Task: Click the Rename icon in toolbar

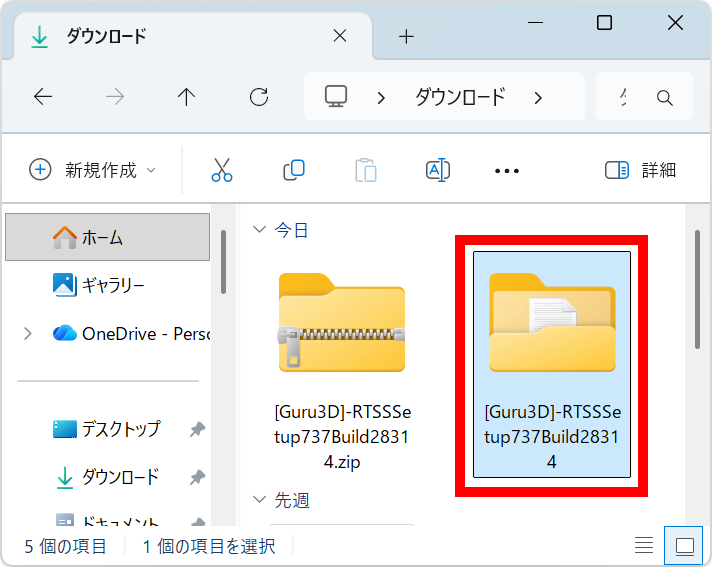Action: pos(437,170)
